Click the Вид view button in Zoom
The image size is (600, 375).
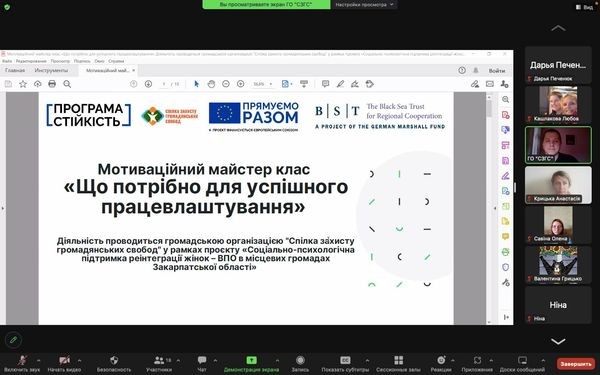pos(585,7)
